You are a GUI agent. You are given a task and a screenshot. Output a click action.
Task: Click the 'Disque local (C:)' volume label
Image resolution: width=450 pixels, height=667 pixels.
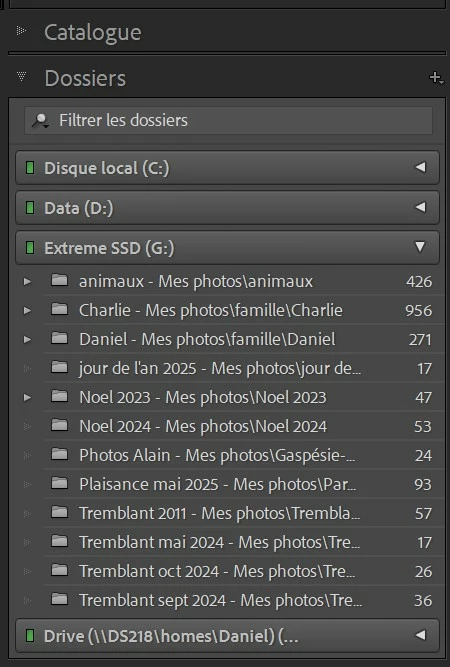click(107, 168)
